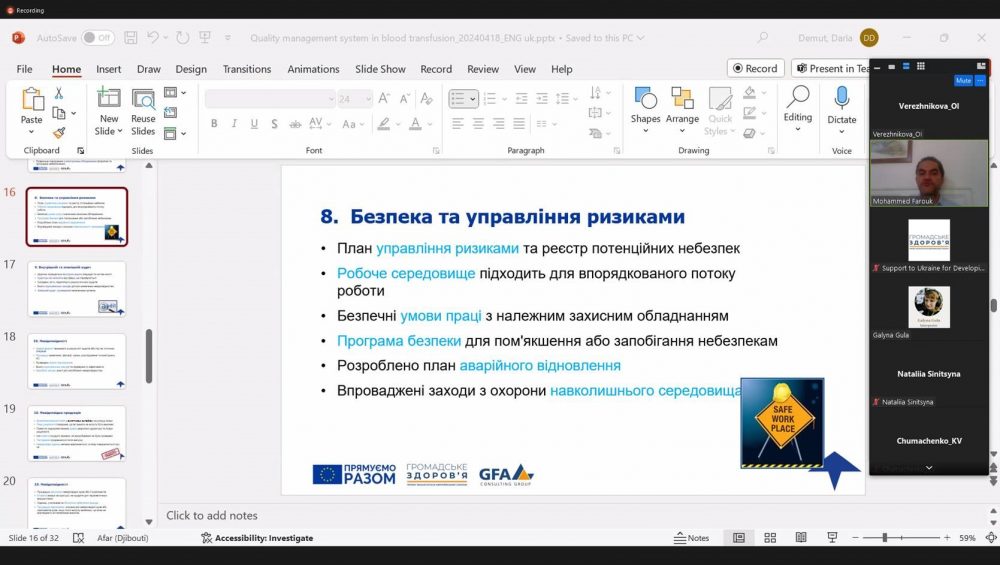Toggle Bold formatting
The height and width of the screenshot is (565, 1000).
(214, 124)
